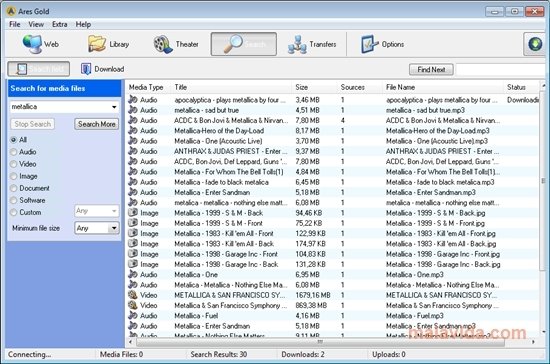Click the Stop Search button

click(33, 124)
